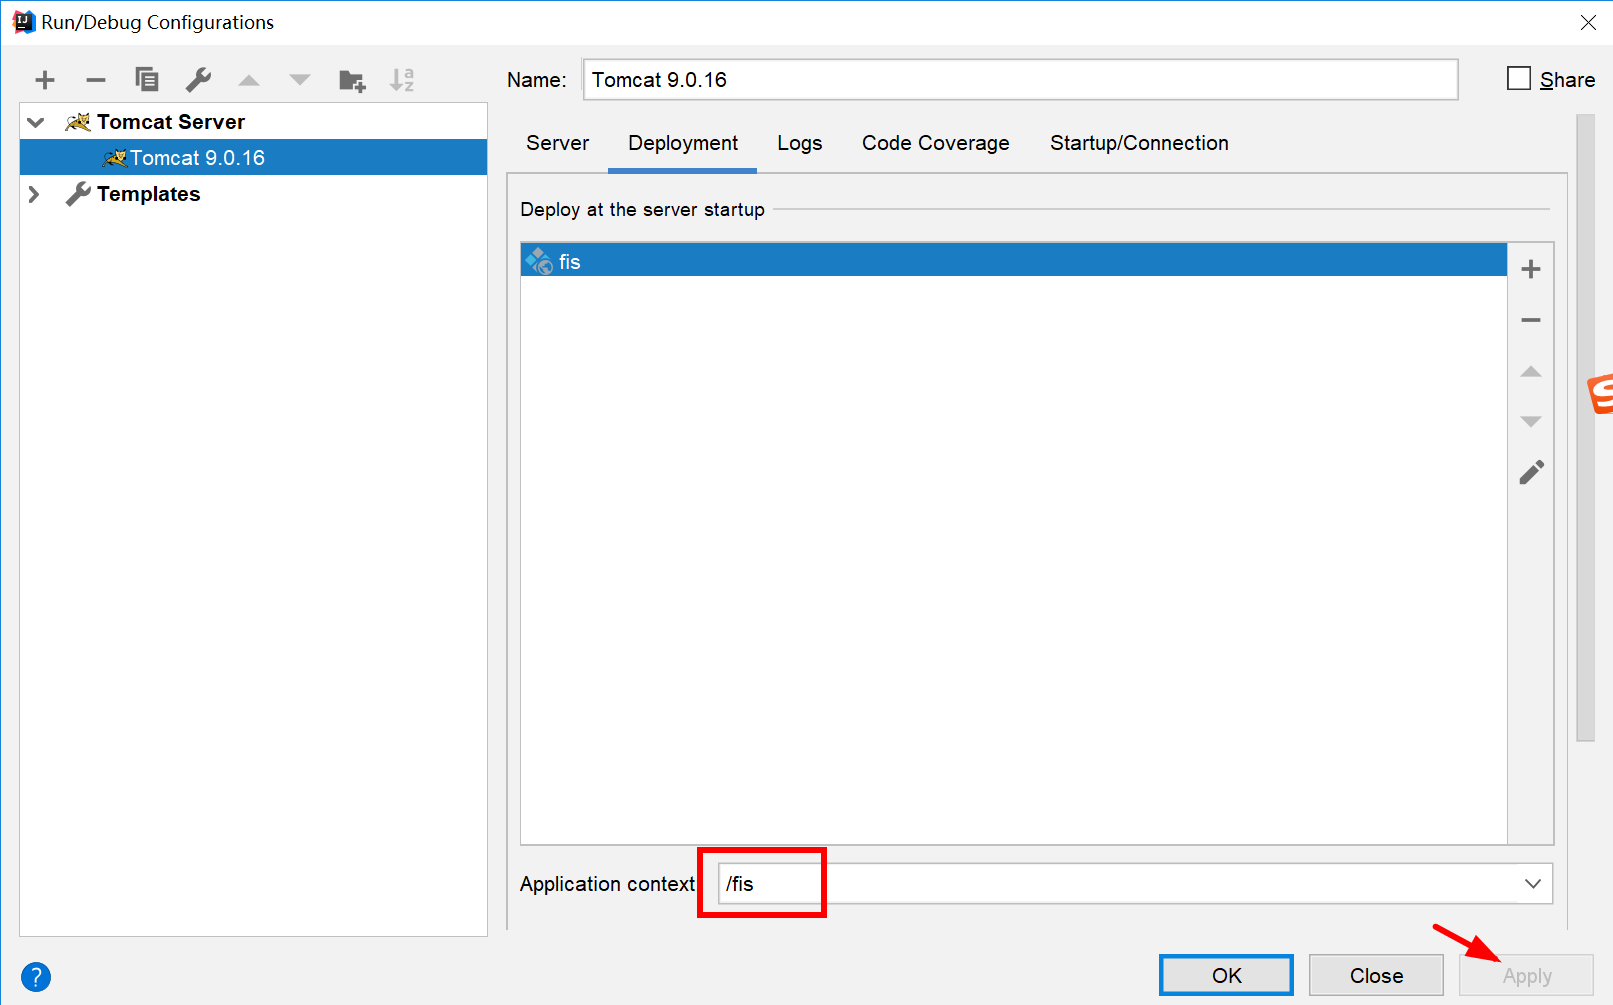Confirm with the OK button

(1227, 975)
